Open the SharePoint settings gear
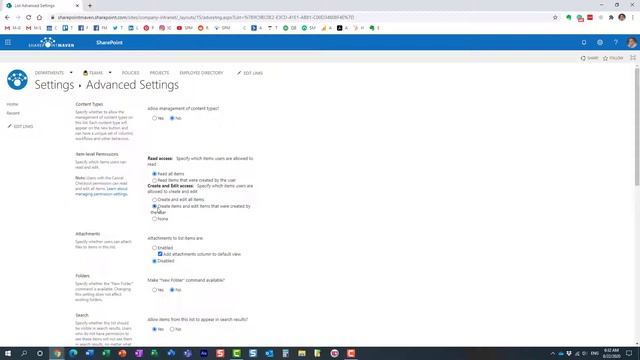640x360 pixels. 600,42
